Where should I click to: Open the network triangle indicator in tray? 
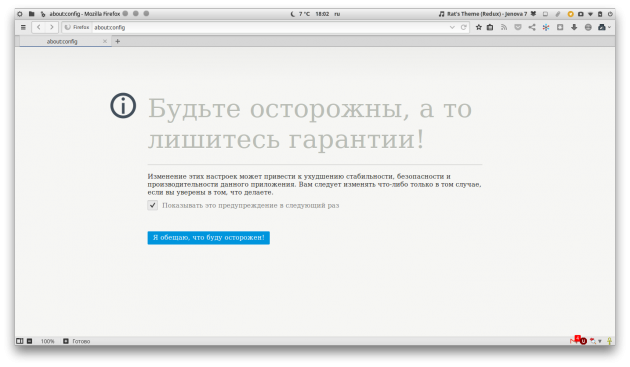(x=590, y=14)
